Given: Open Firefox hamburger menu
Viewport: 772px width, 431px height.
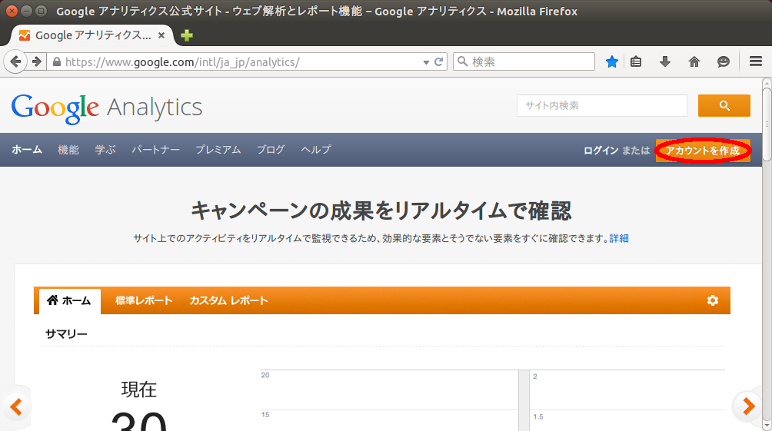Looking at the screenshot, I should coord(756,61).
